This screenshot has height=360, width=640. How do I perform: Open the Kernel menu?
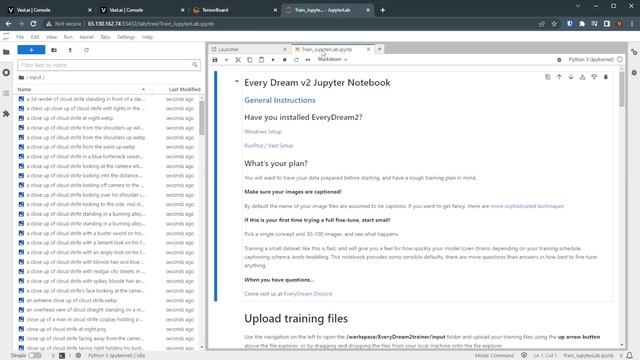tap(87, 37)
